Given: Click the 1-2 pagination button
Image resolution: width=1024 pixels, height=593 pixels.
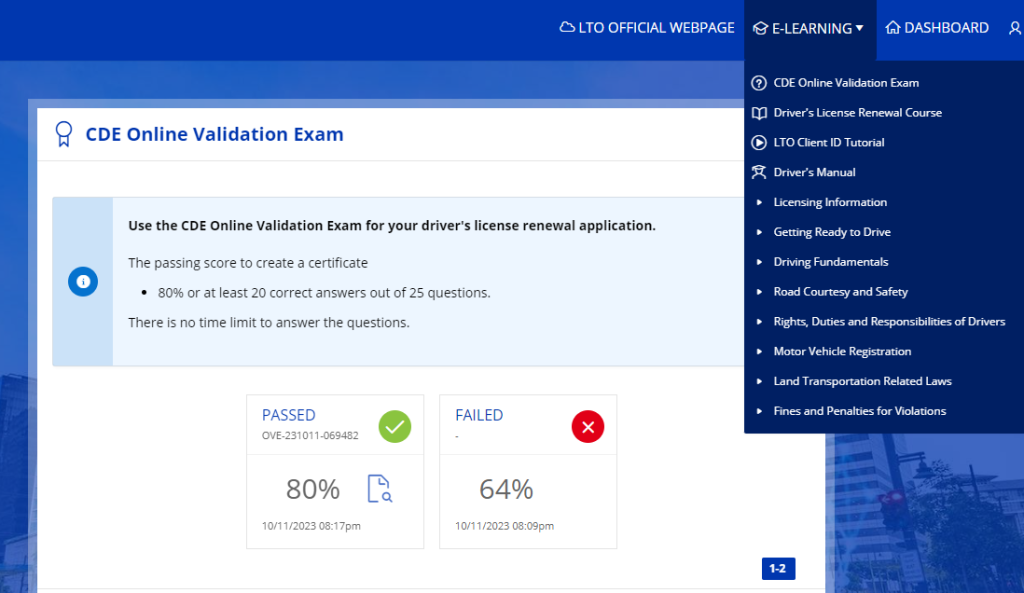Looking at the screenshot, I should click(x=778, y=569).
